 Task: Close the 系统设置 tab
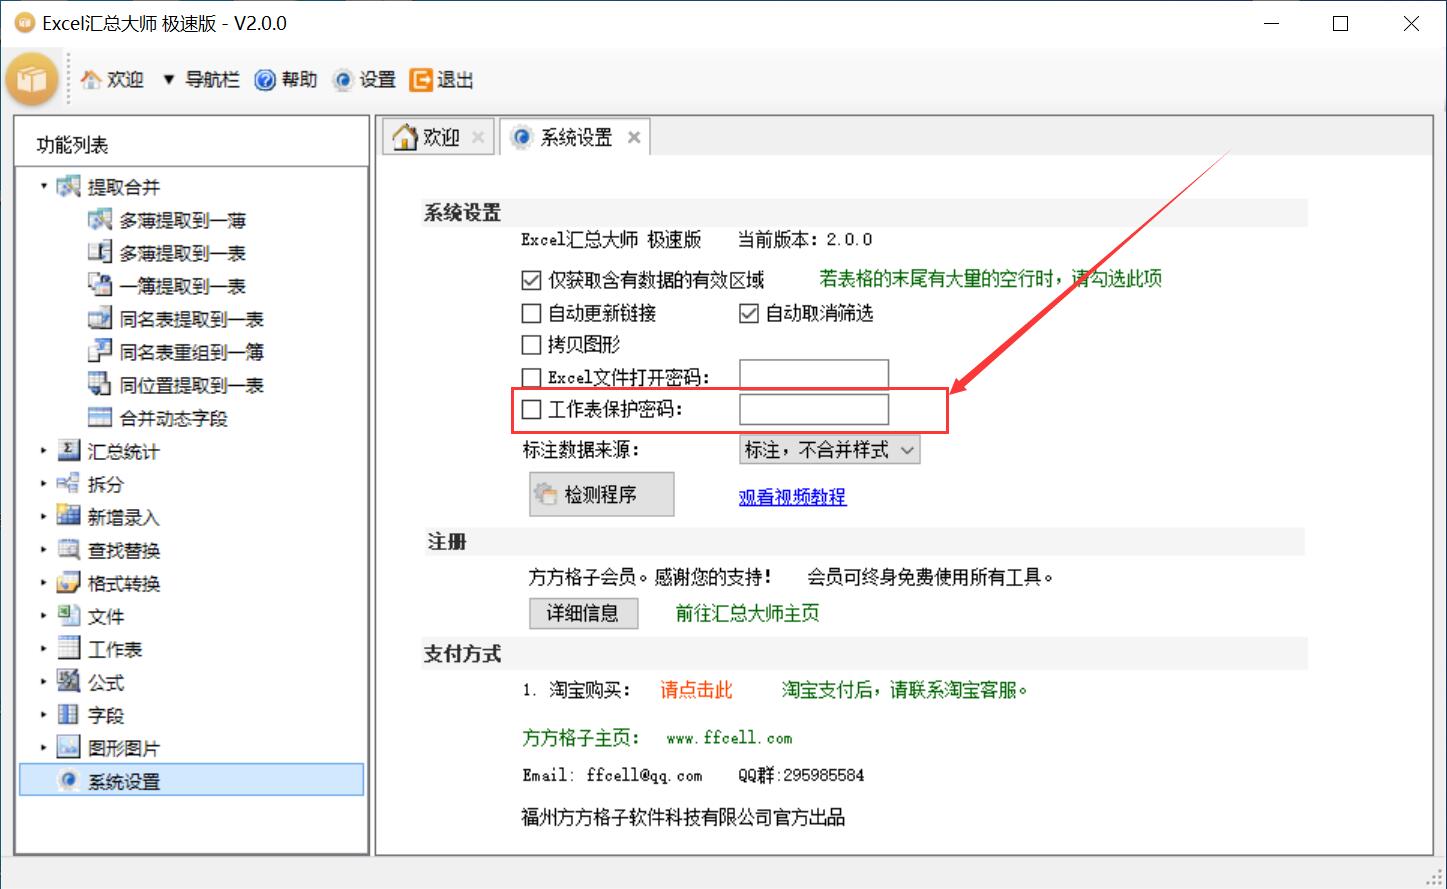tap(634, 137)
